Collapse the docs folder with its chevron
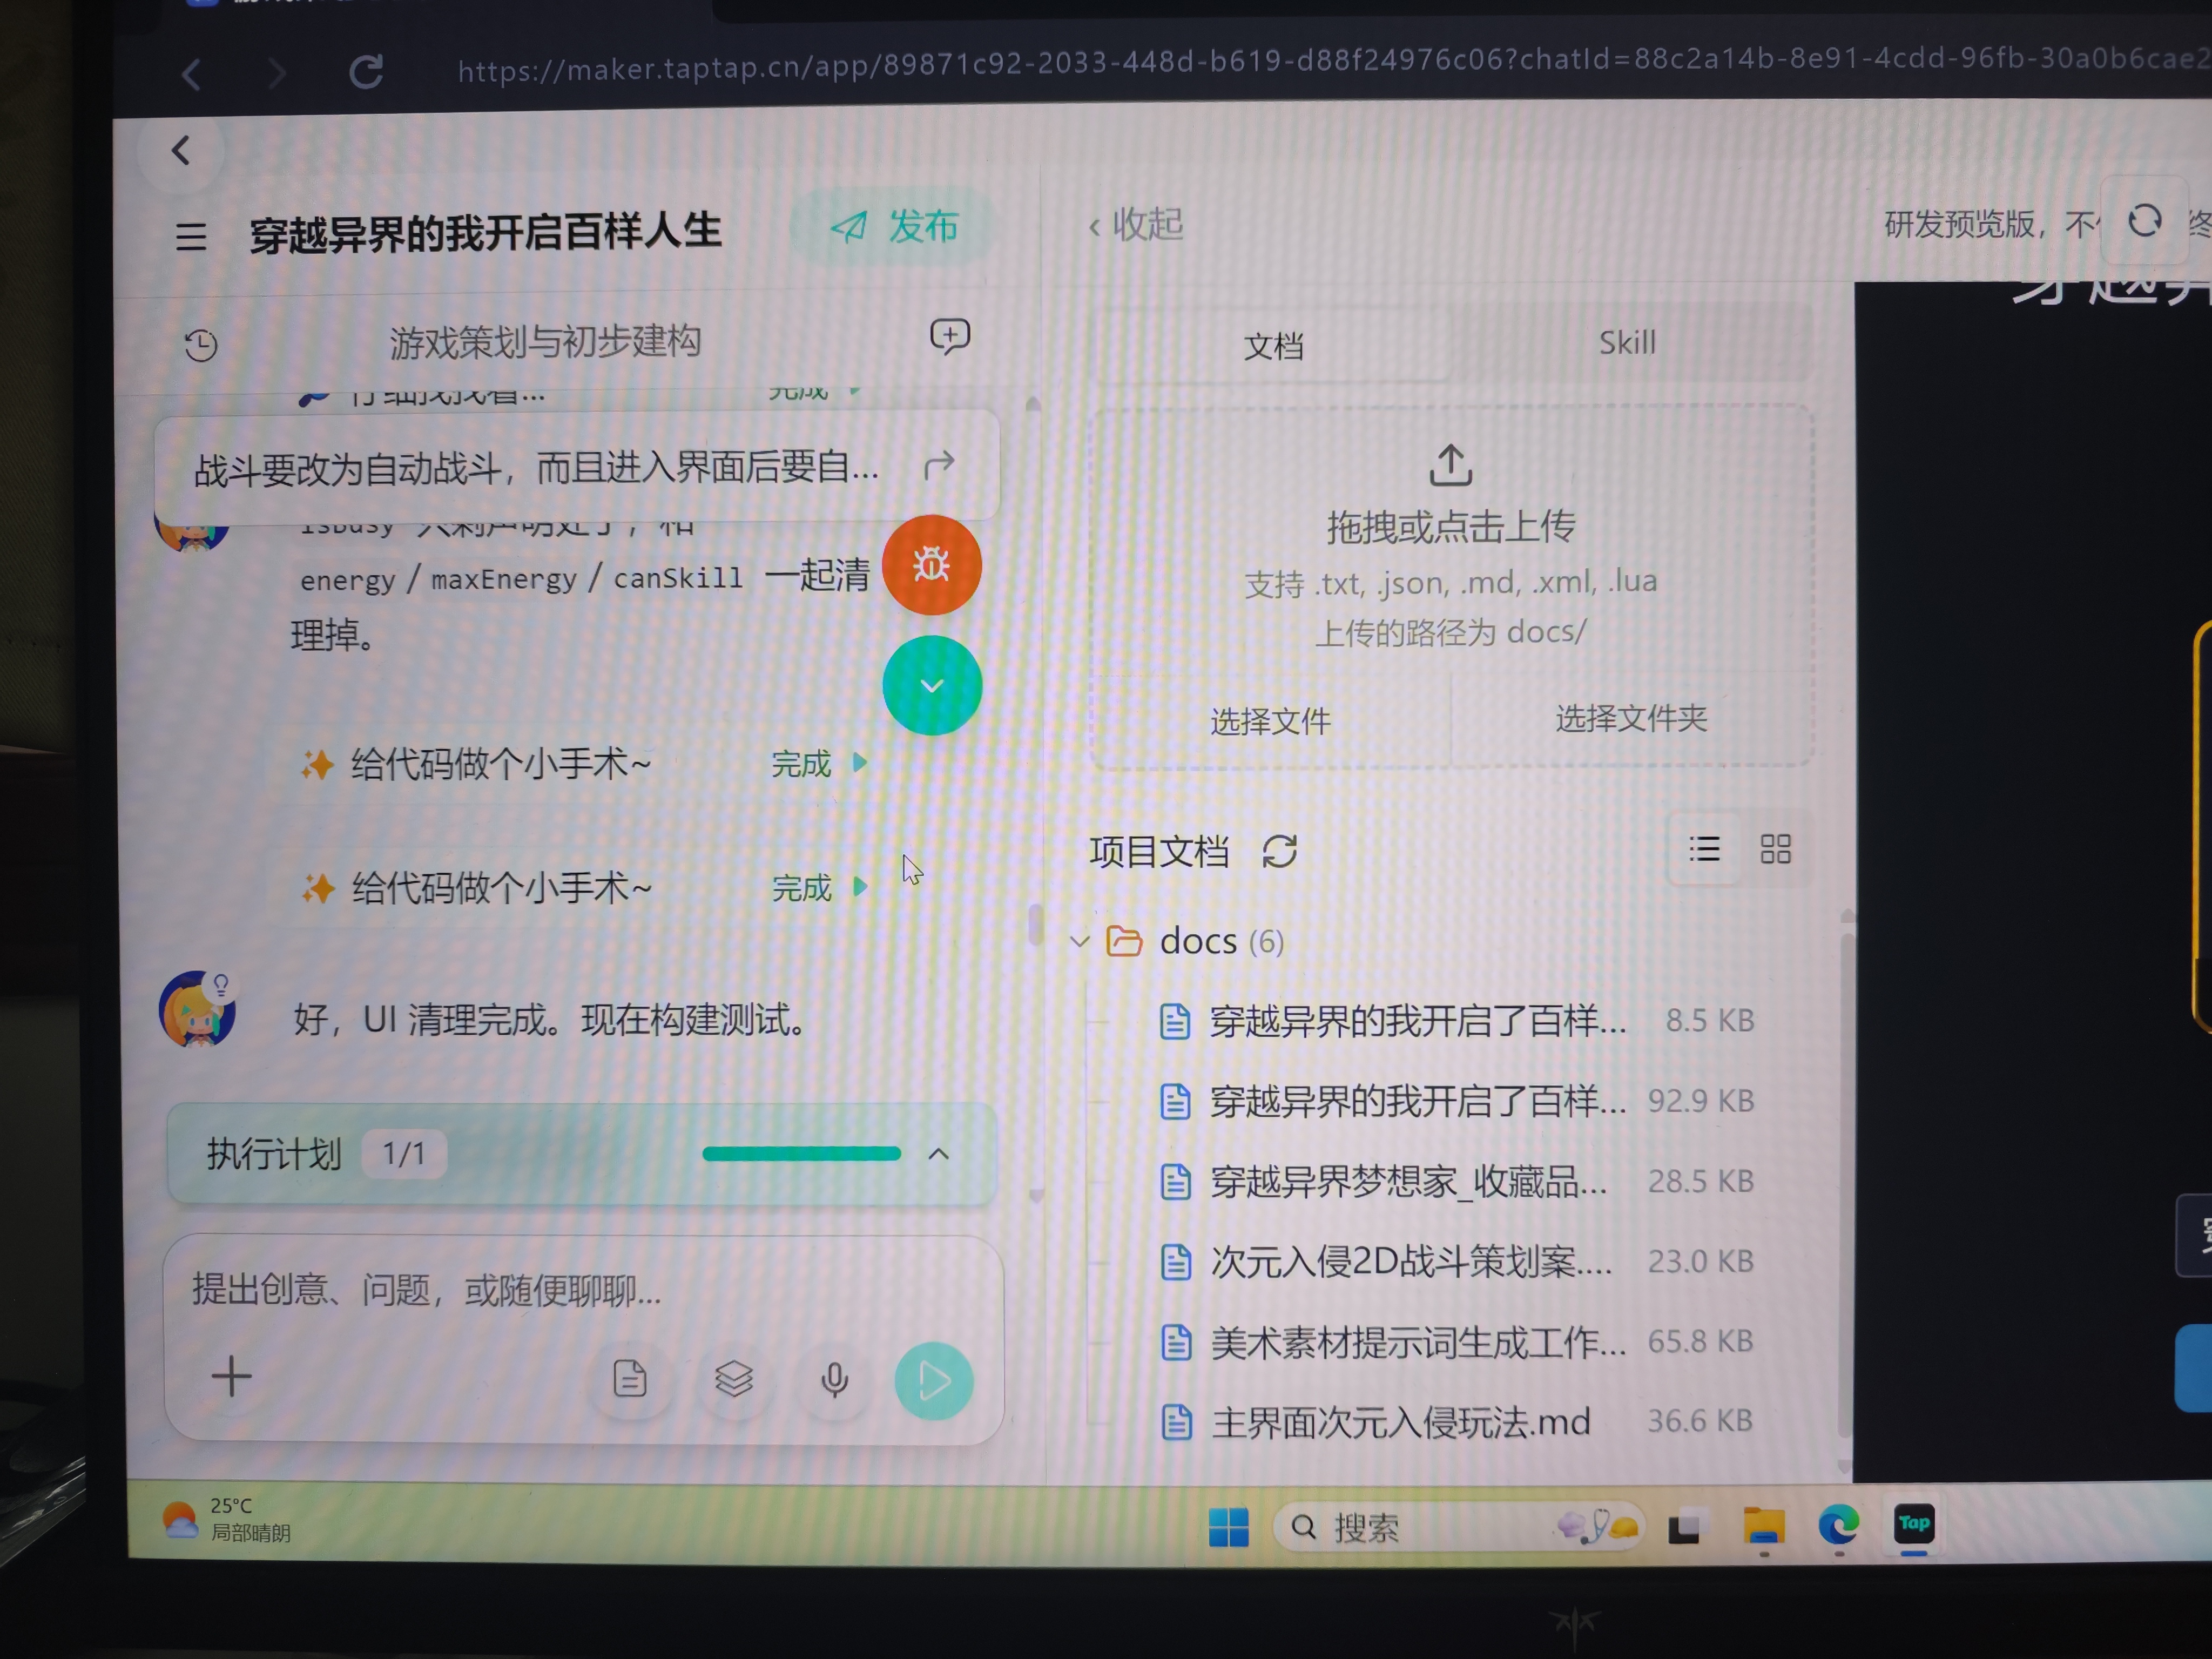The height and width of the screenshot is (1659, 2212). click(1079, 941)
